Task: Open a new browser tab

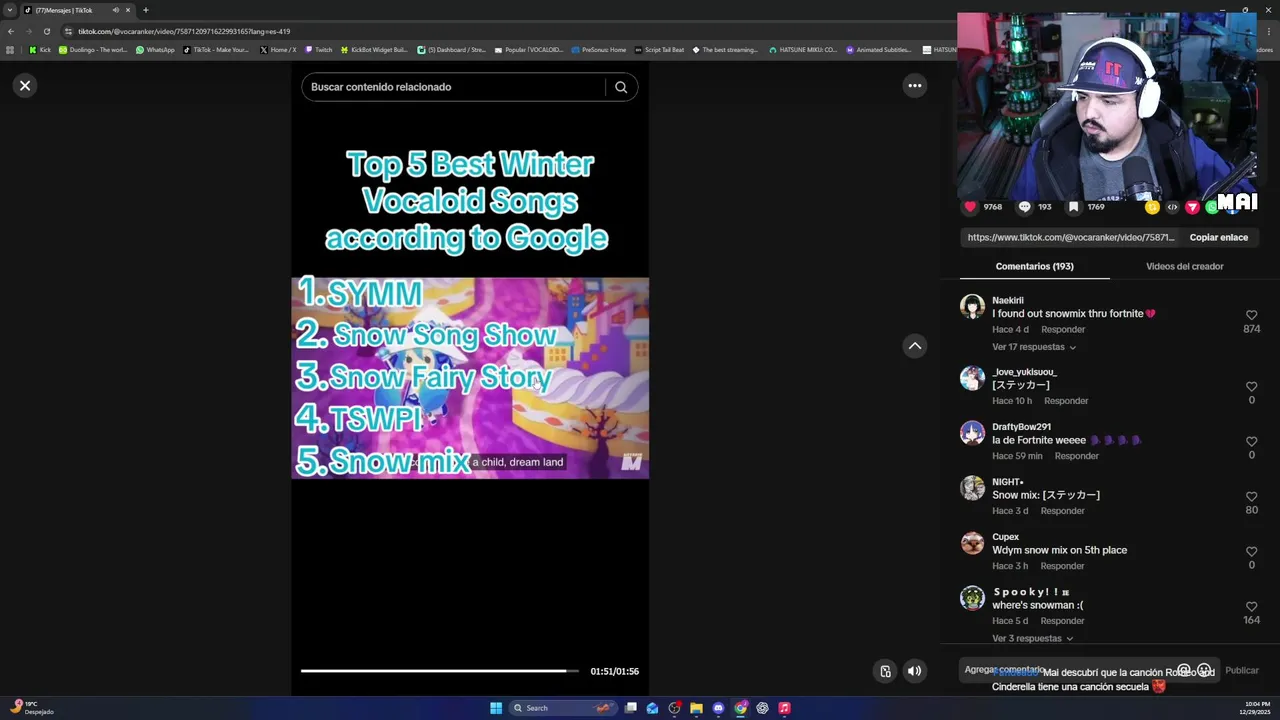Action: pos(146,10)
